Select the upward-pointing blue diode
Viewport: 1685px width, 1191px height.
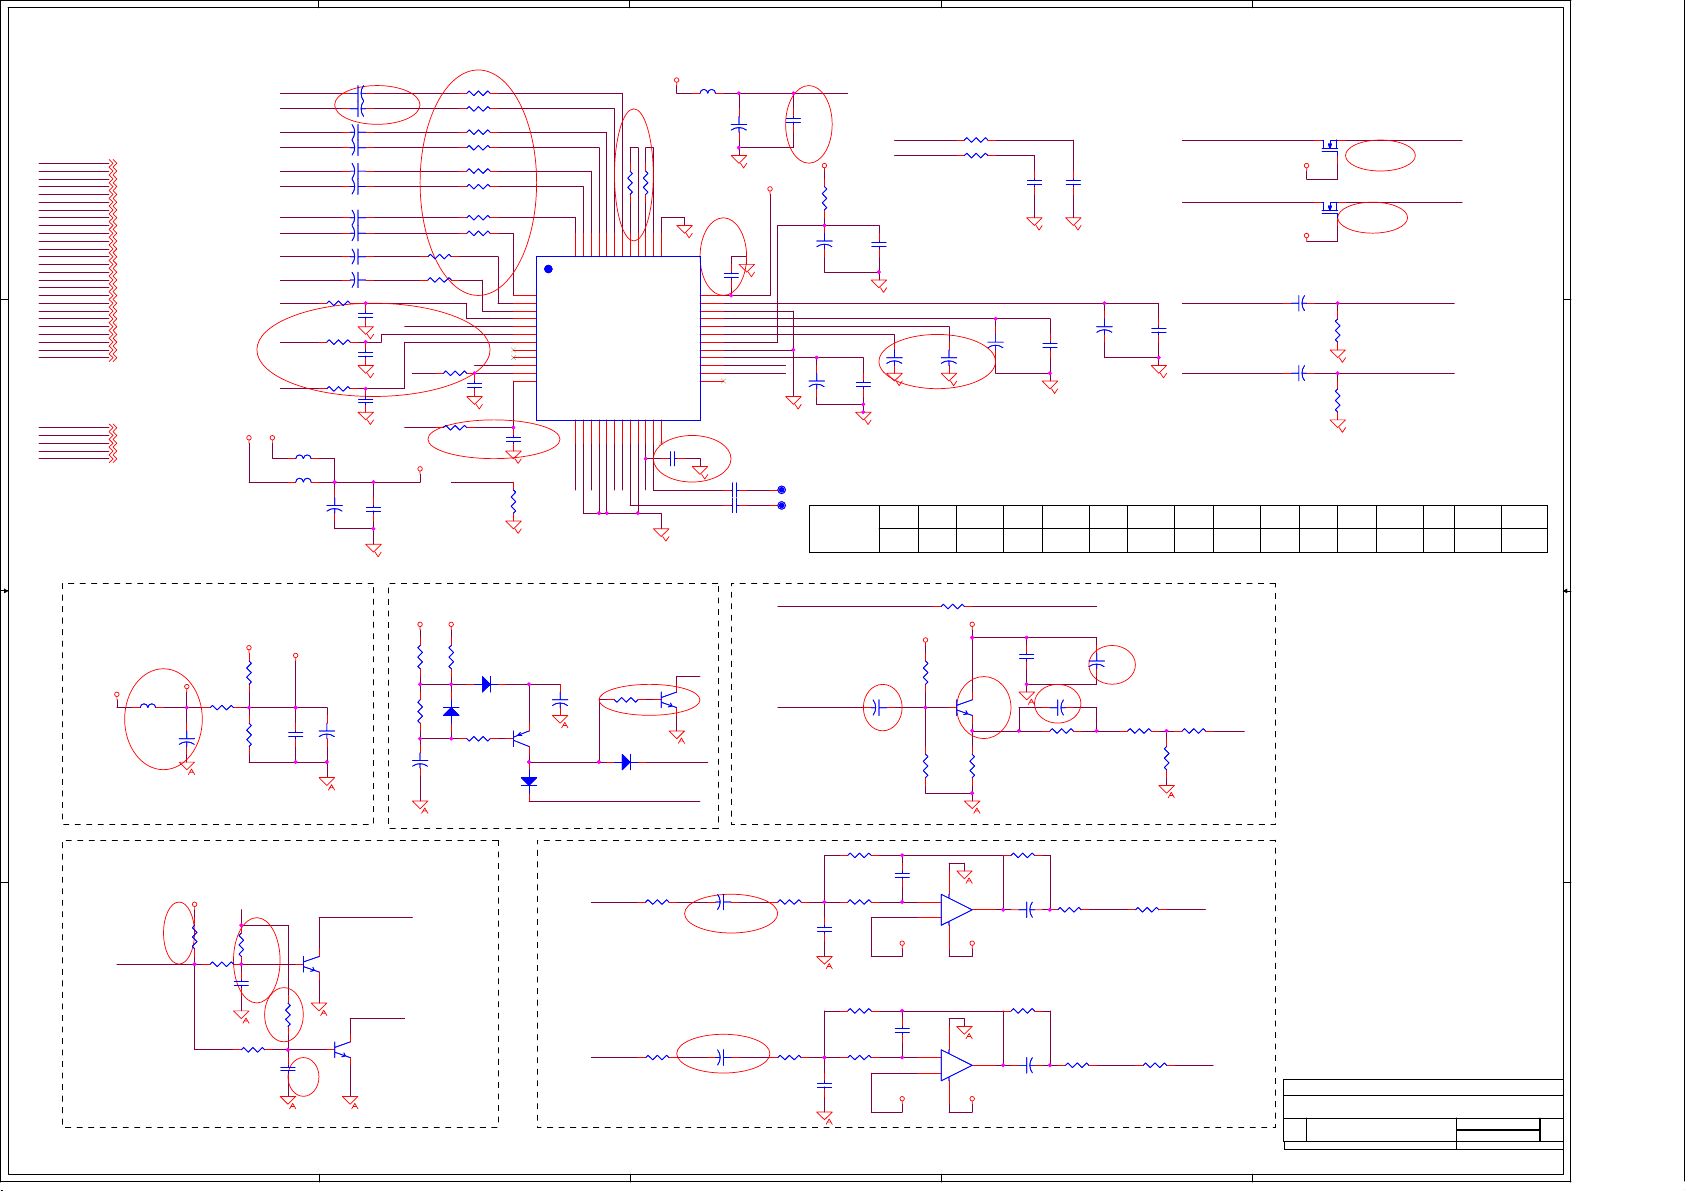point(451,711)
